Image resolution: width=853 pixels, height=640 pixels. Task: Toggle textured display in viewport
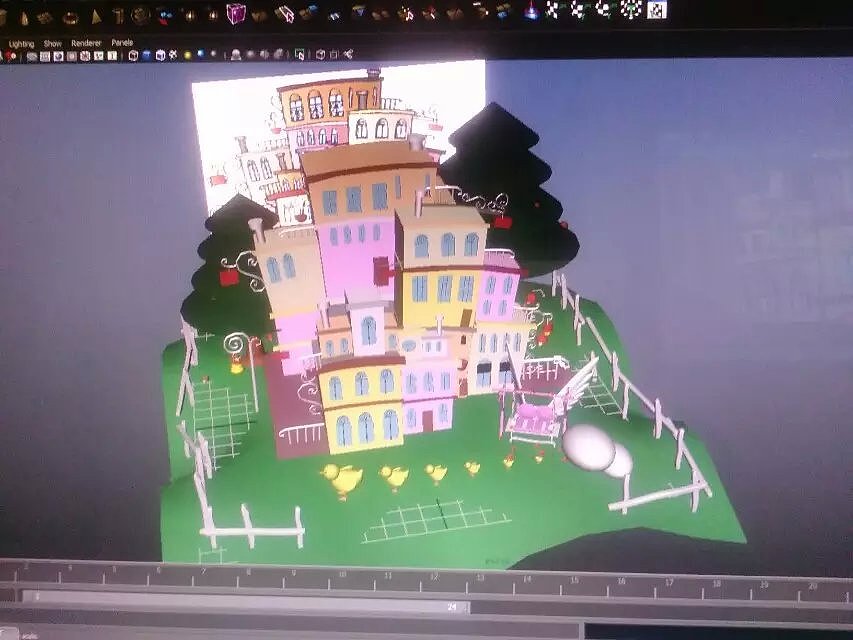point(173,54)
